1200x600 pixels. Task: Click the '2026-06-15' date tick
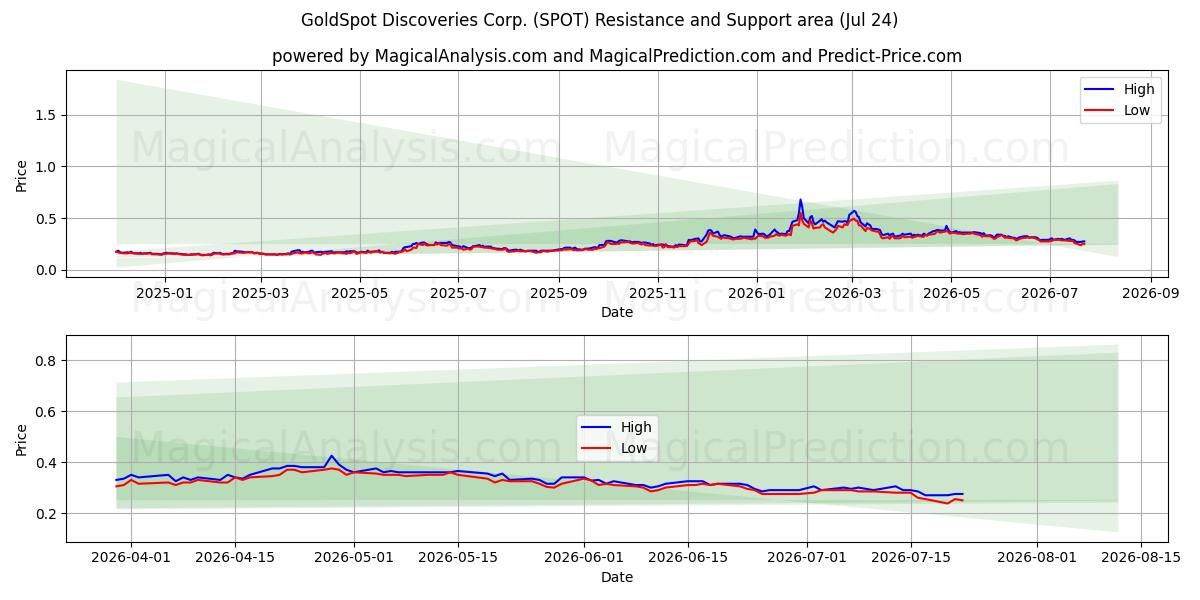click(x=689, y=558)
